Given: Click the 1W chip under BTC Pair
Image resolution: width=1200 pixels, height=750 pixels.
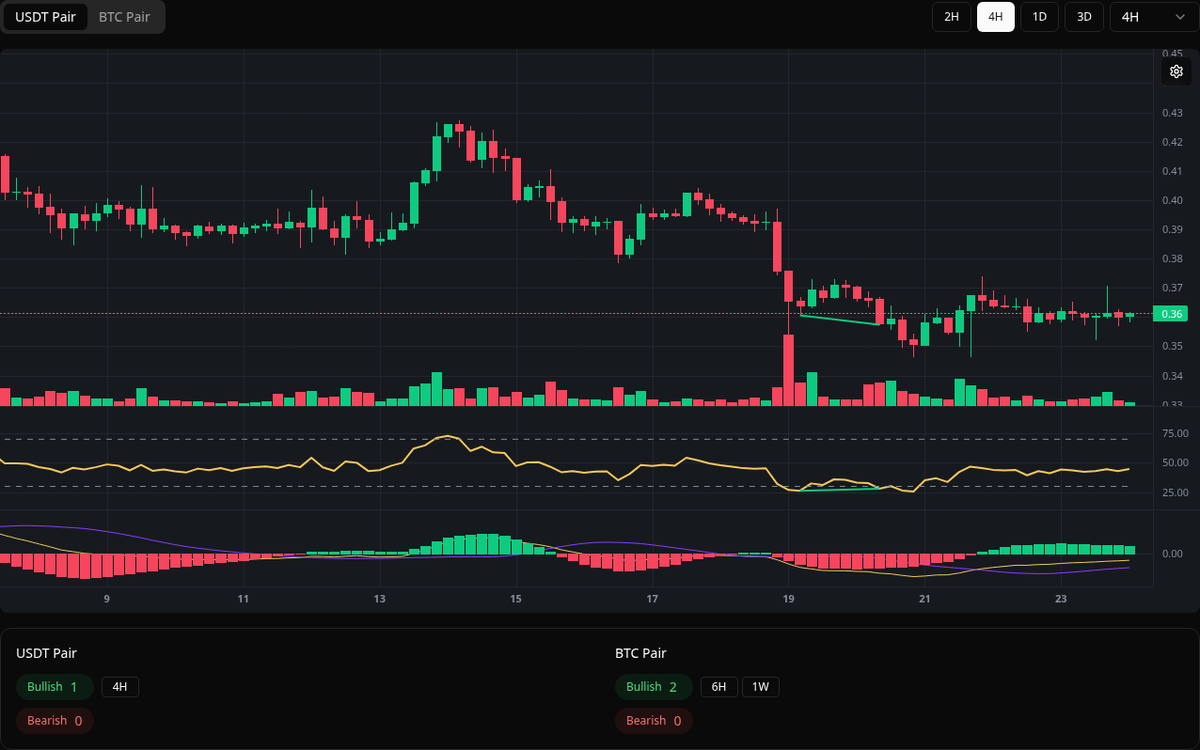Looking at the screenshot, I should pyautogui.click(x=760, y=687).
